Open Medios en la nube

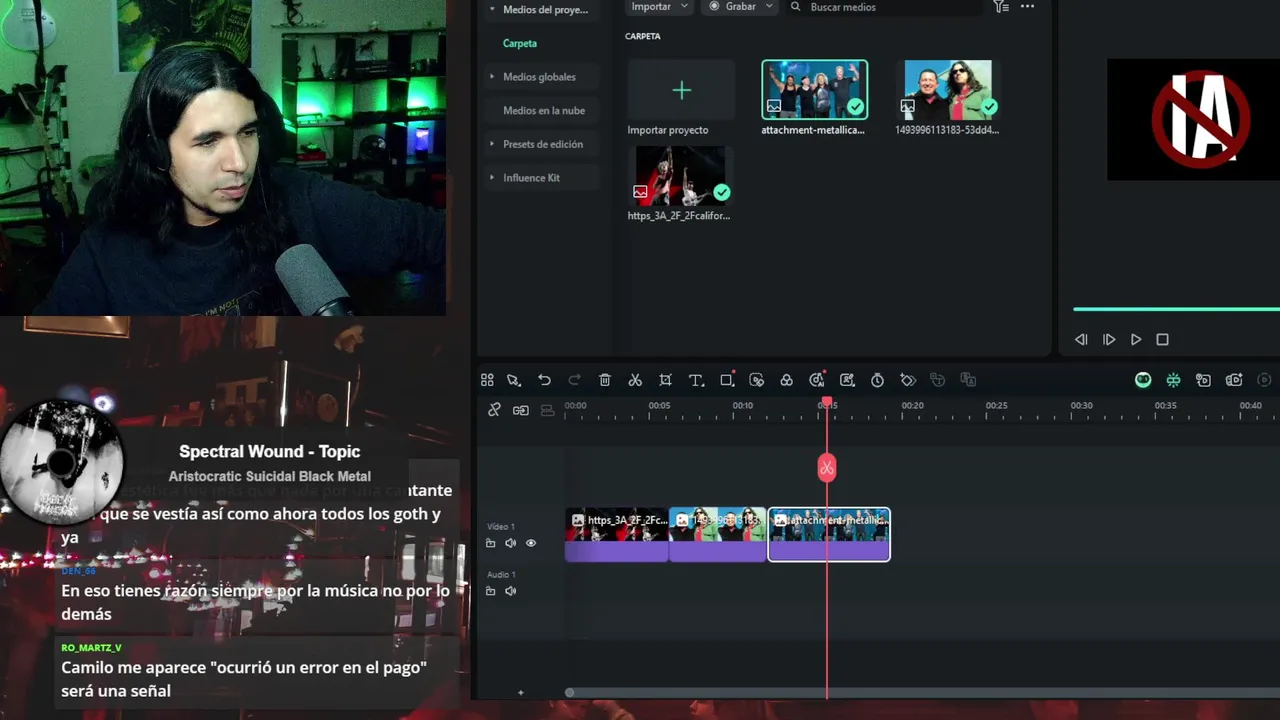coord(544,110)
